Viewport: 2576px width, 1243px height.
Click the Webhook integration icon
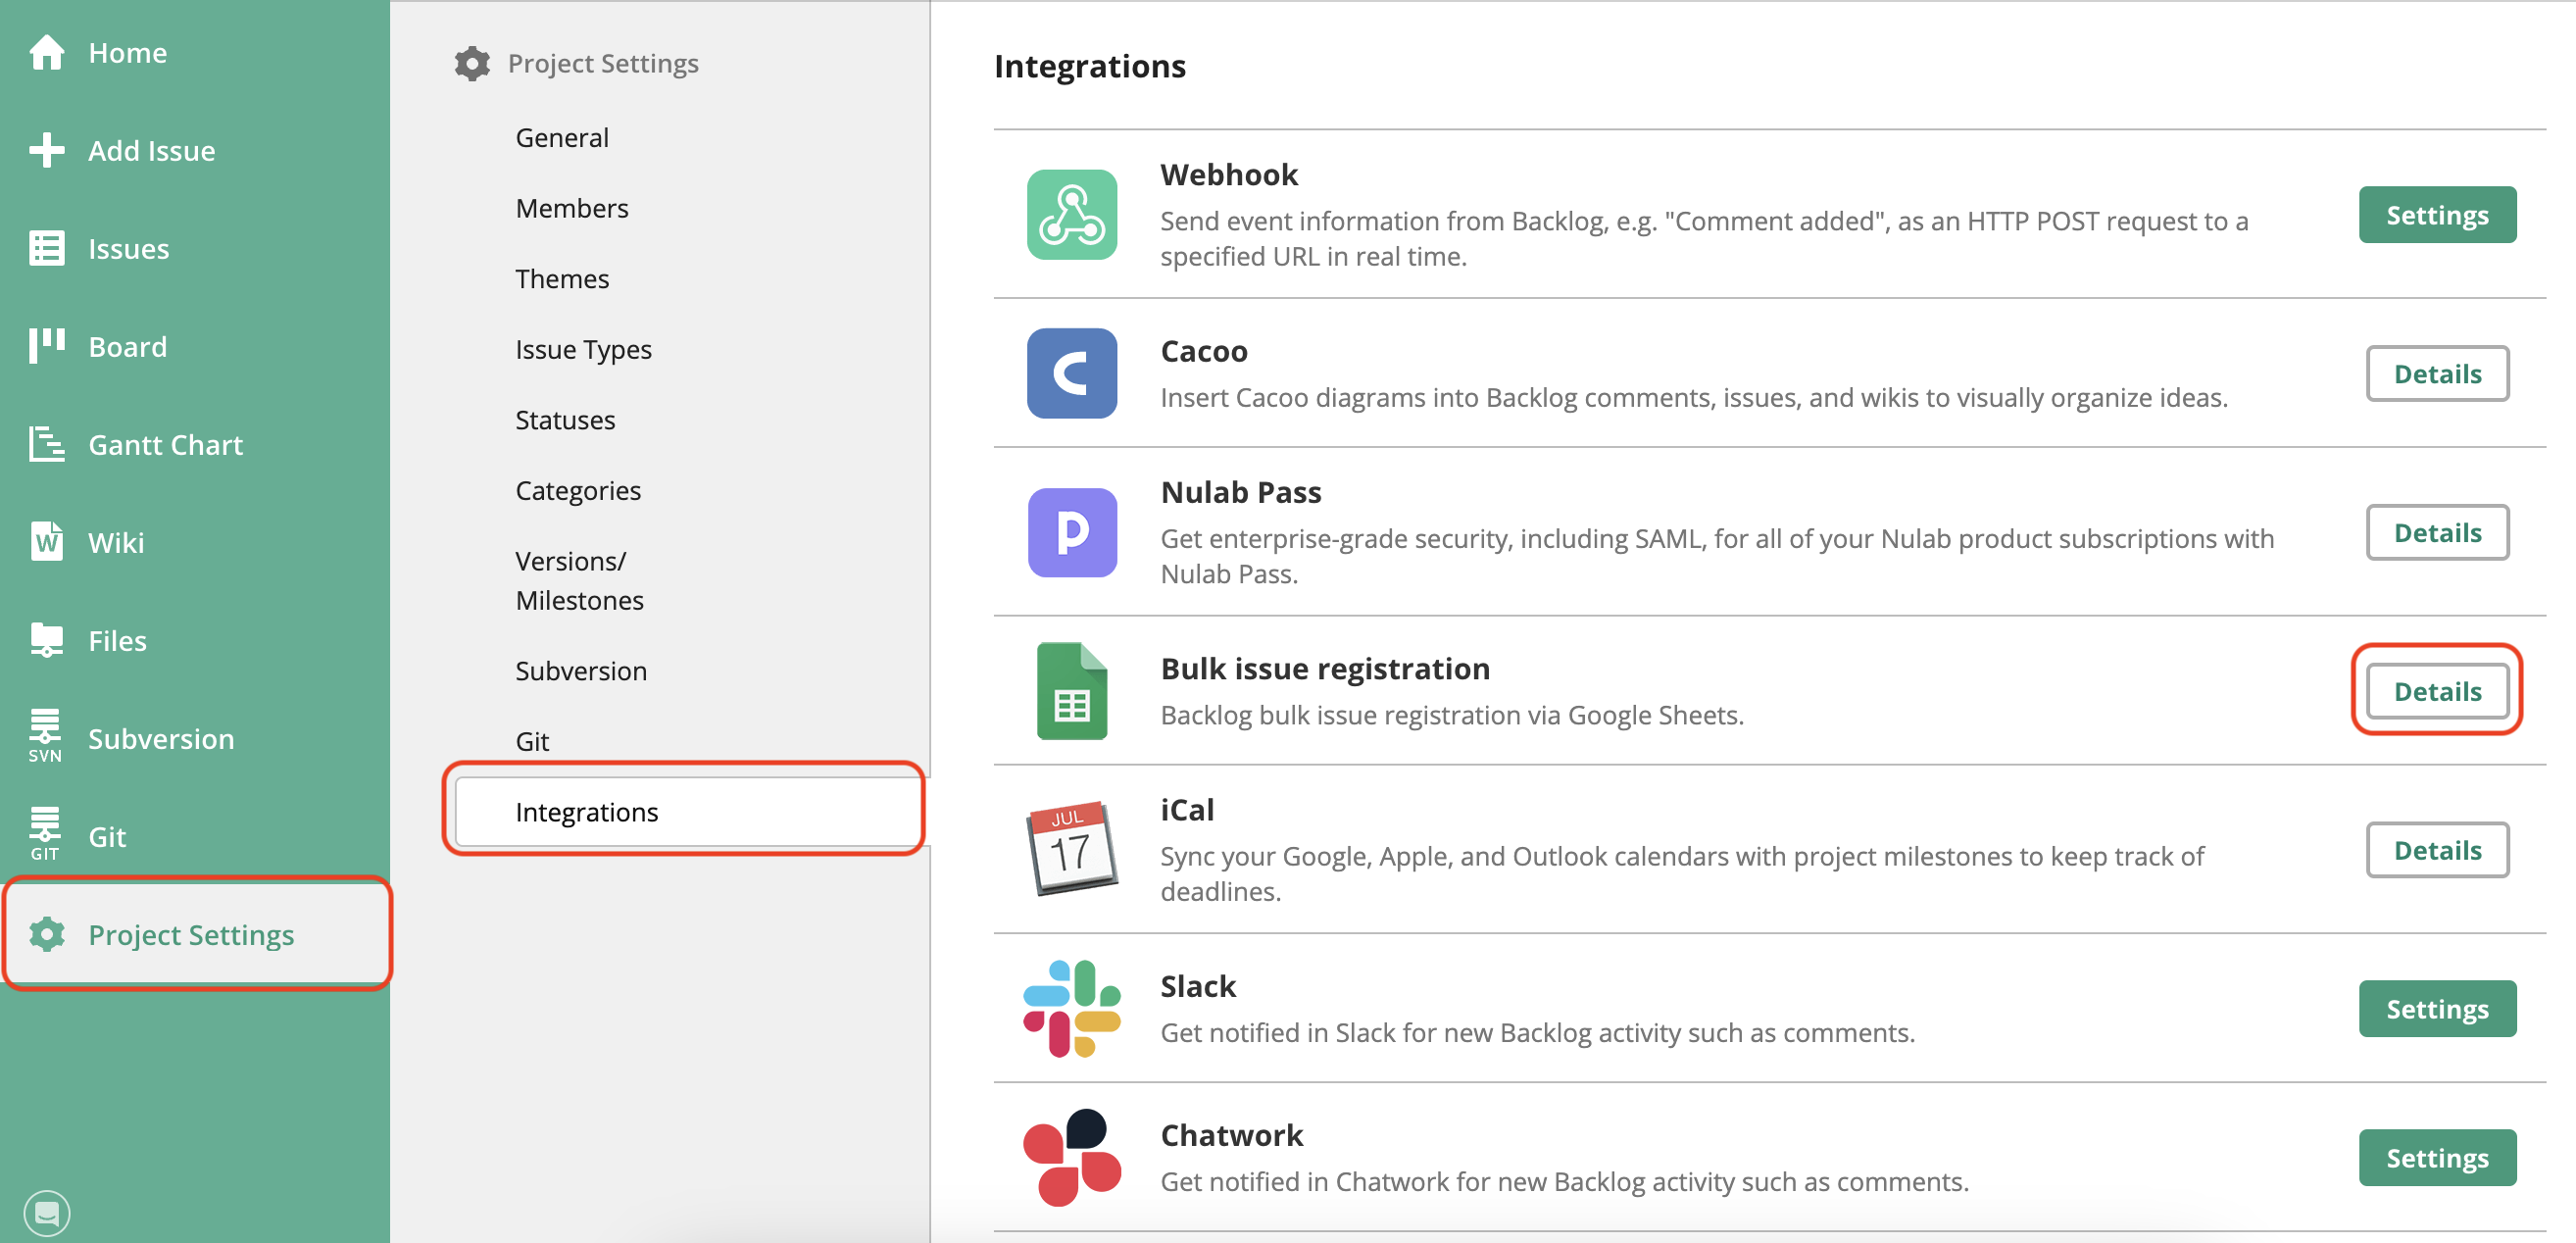tap(1071, 215)
